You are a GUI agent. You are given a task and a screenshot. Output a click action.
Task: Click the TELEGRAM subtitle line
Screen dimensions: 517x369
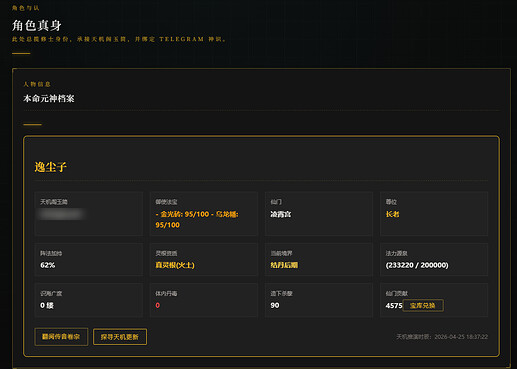(119, 39)
